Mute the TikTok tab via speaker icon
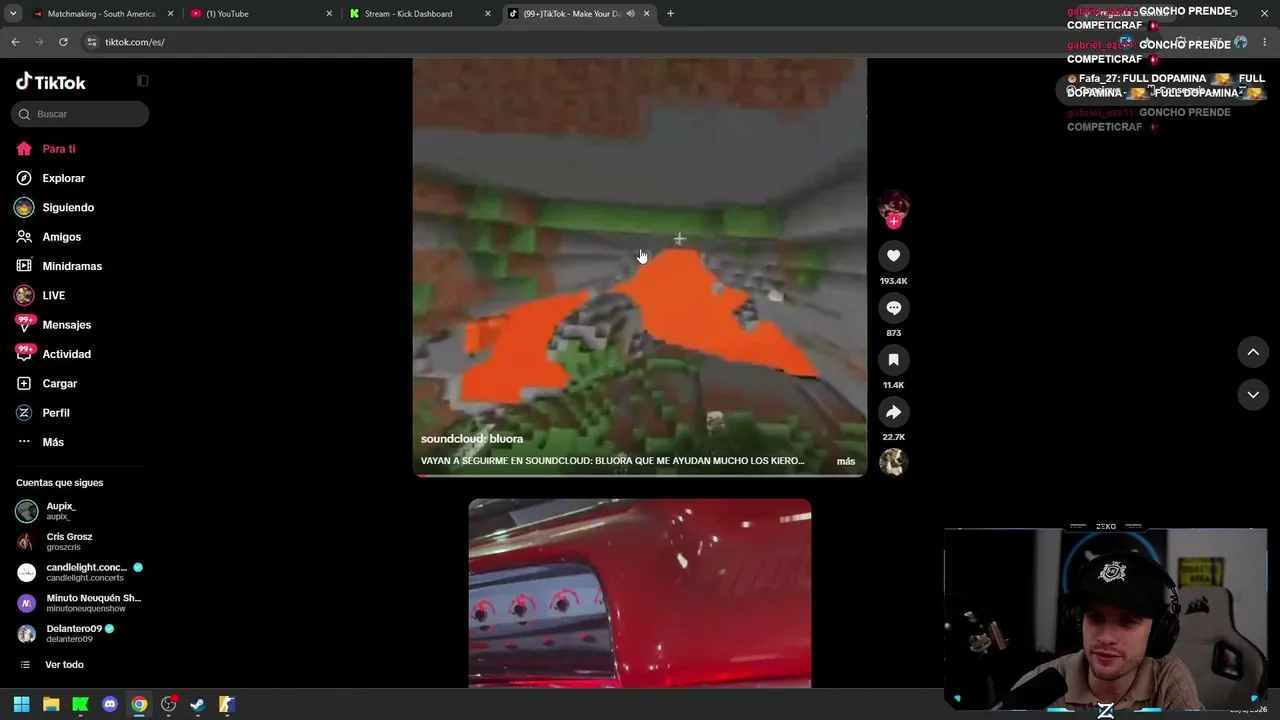This screenshot has width=1280, height=720. click(631, 14)
